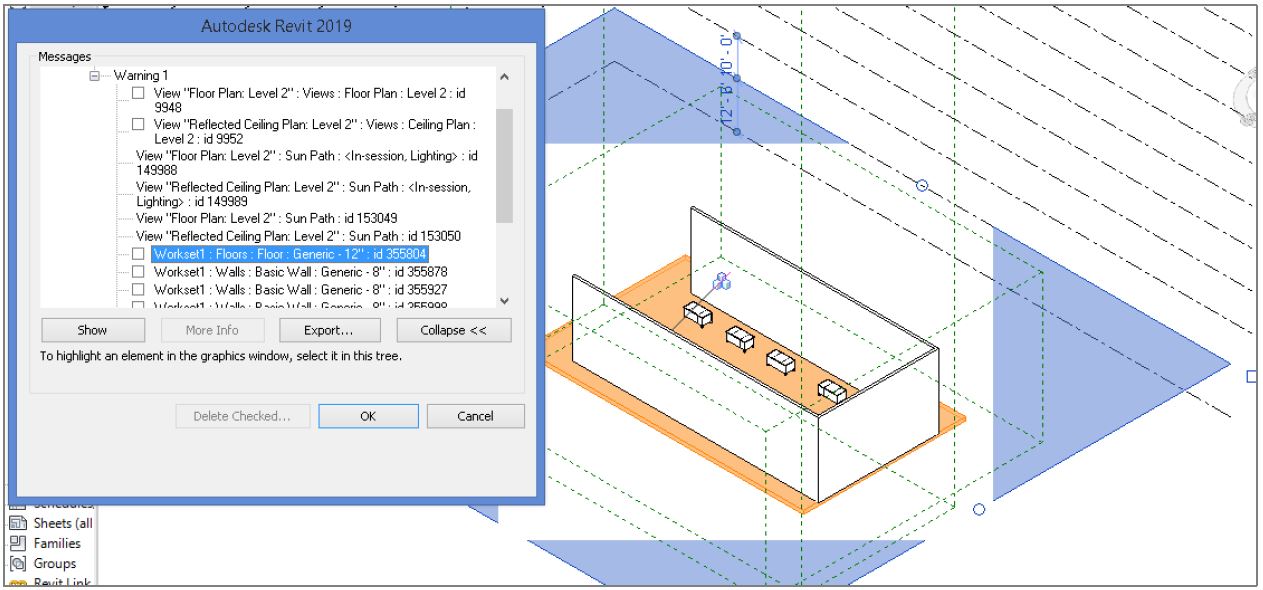Click the Messages list scroll-down arrow
This screenshot has height=590, width=1263.
coord(504,299)
